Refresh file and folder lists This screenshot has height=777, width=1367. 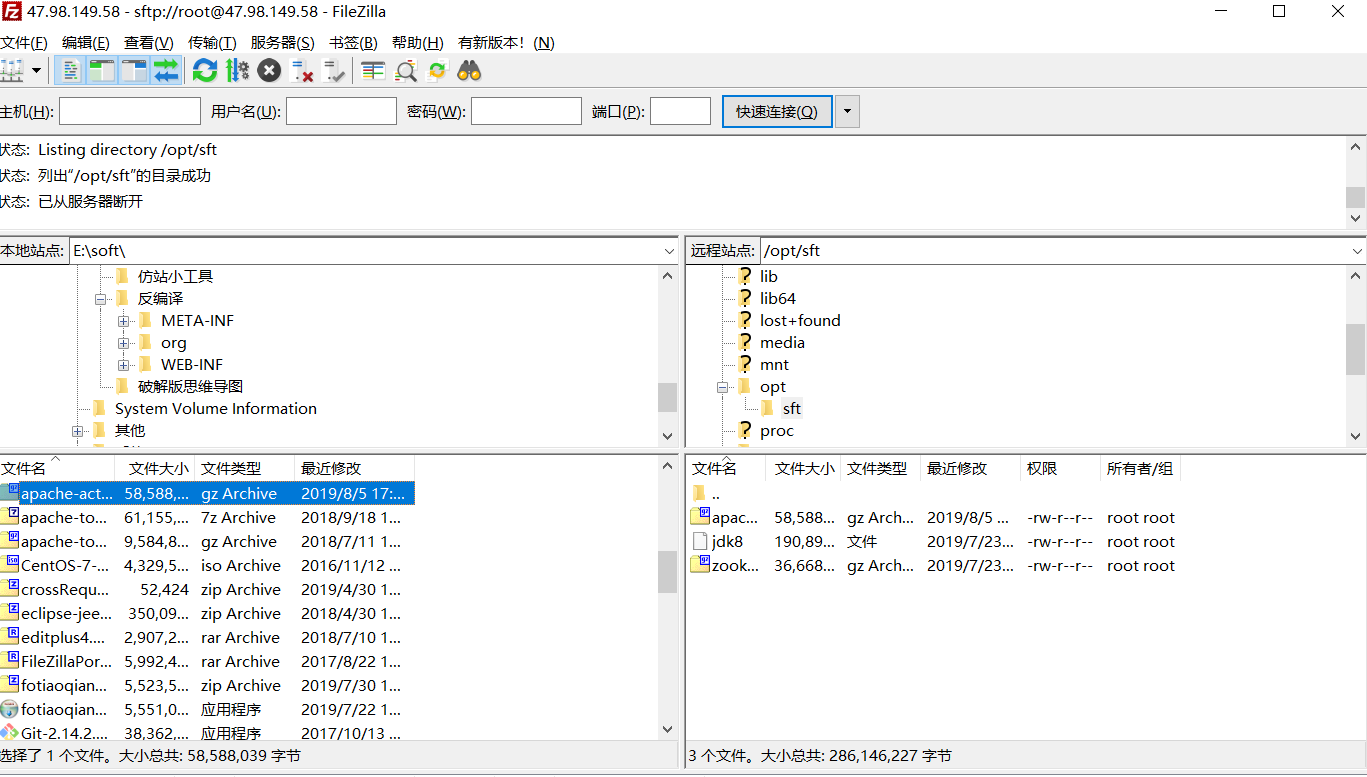tap(205, 71)
